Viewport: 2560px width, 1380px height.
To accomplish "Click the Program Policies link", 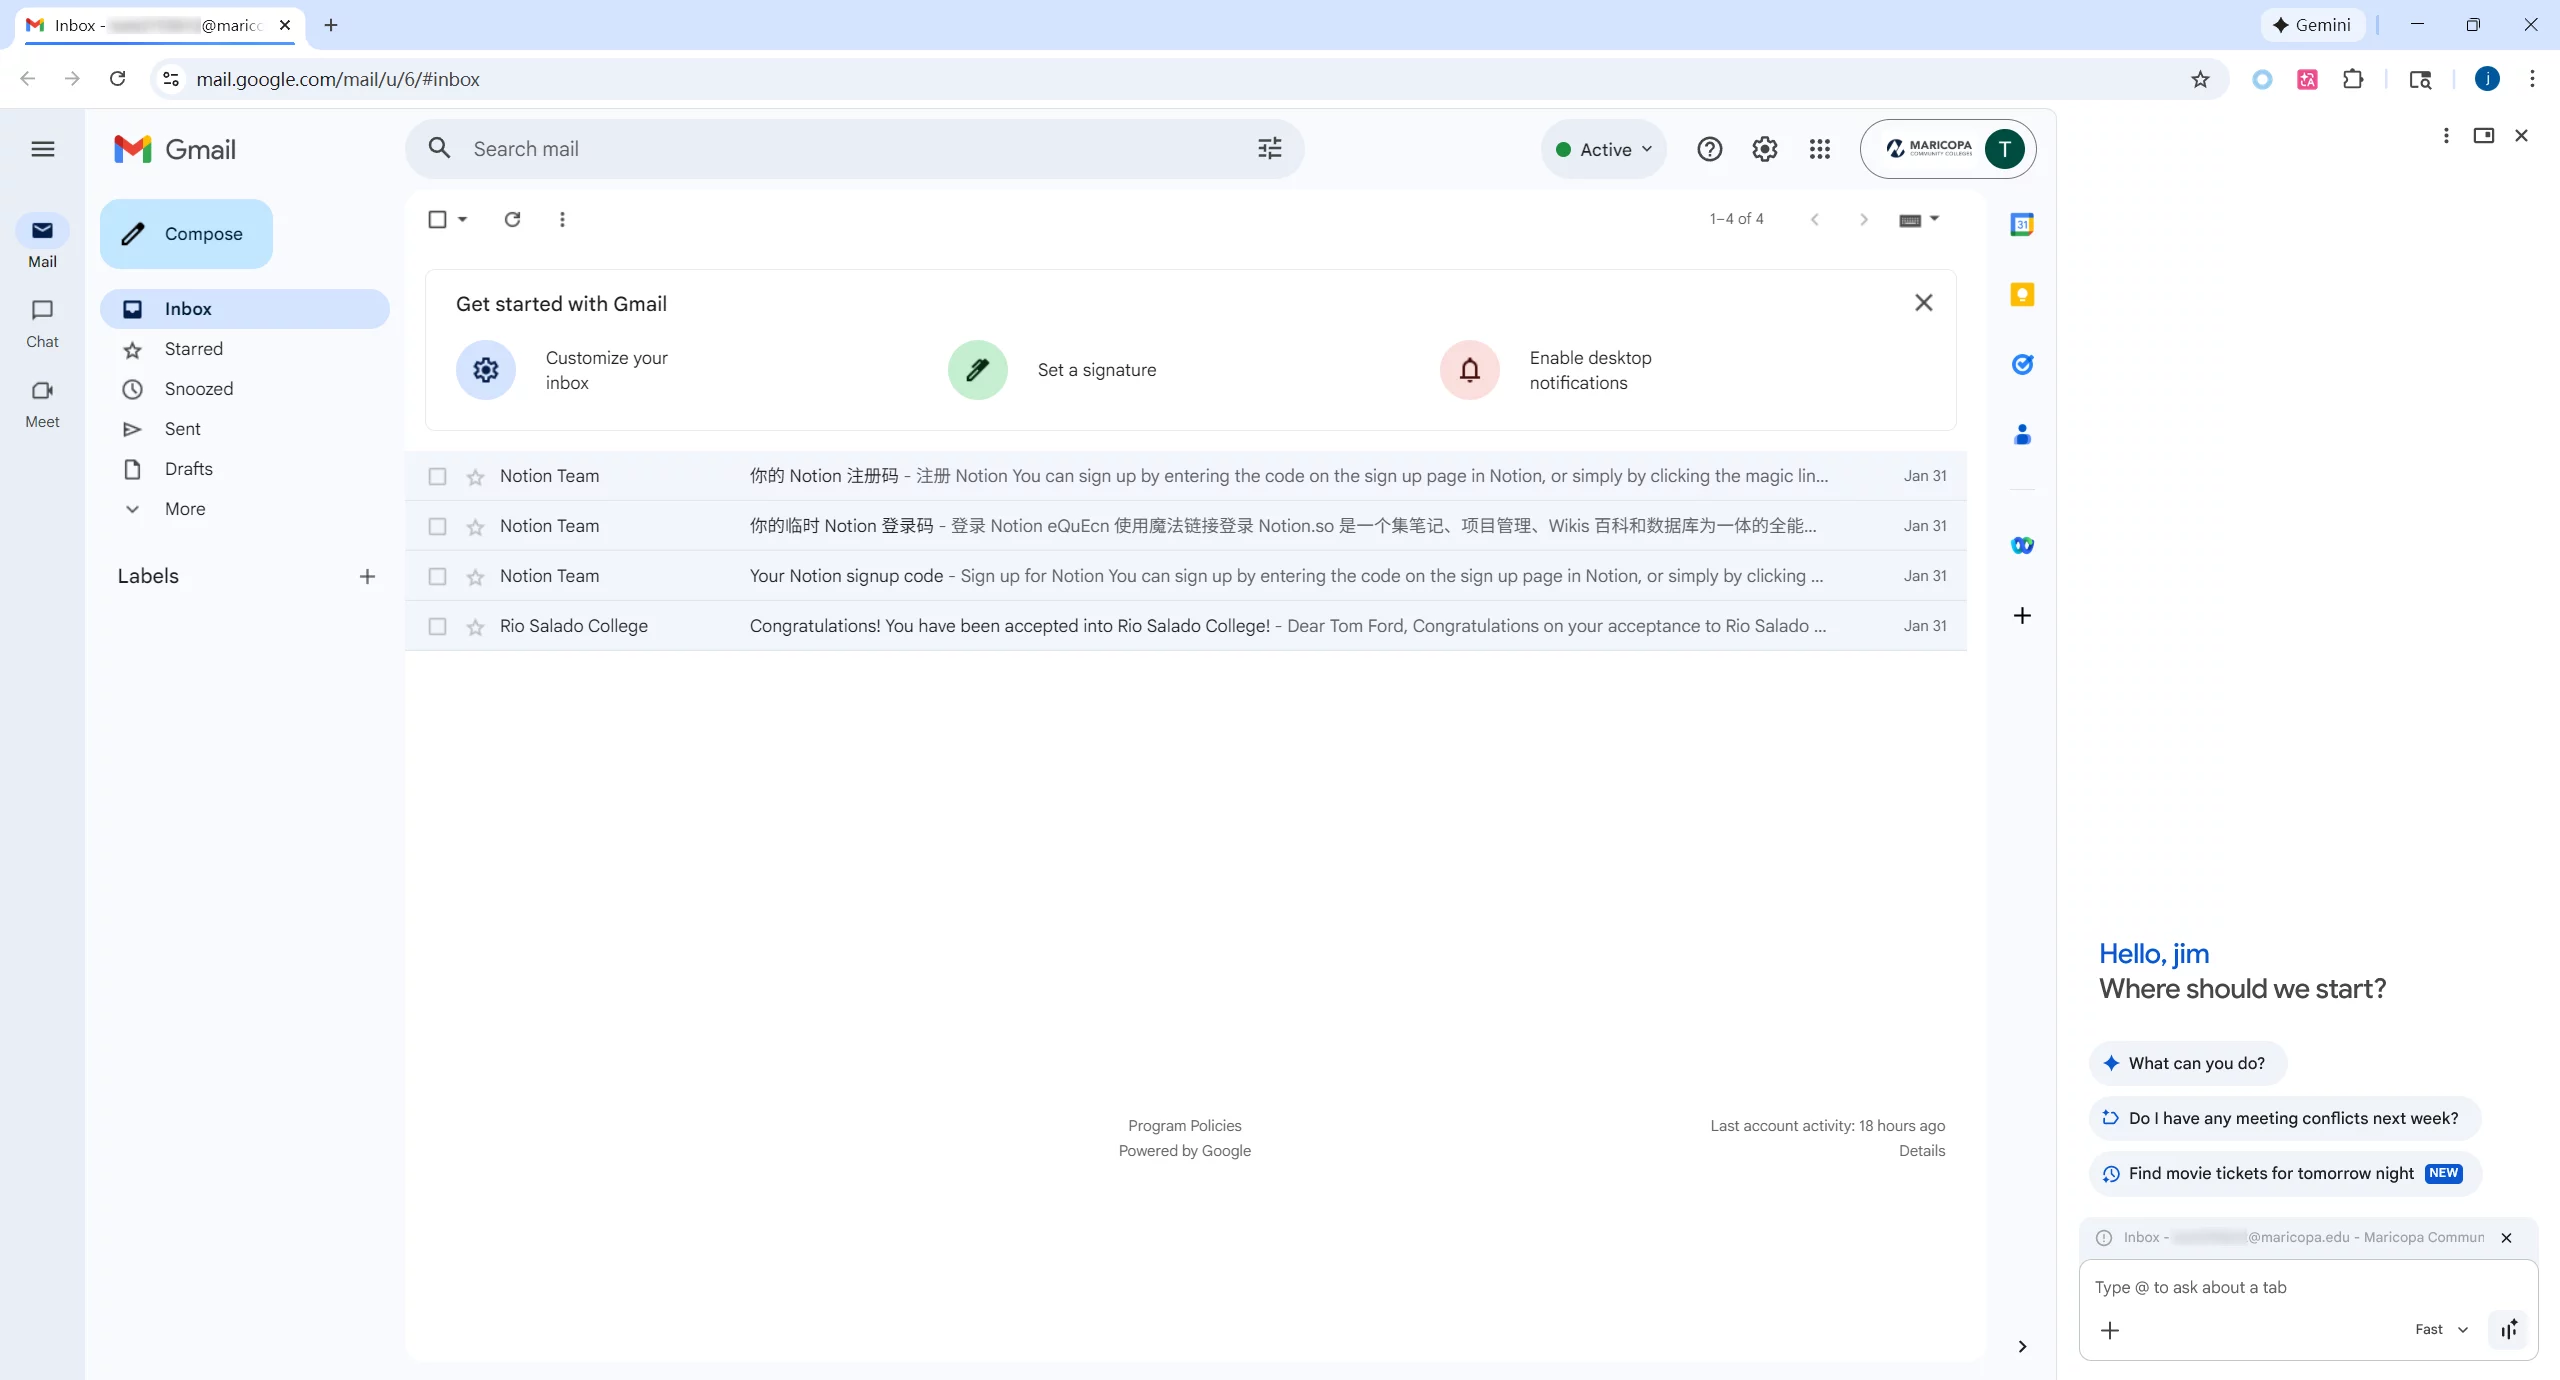I will coord(1184,1125).
